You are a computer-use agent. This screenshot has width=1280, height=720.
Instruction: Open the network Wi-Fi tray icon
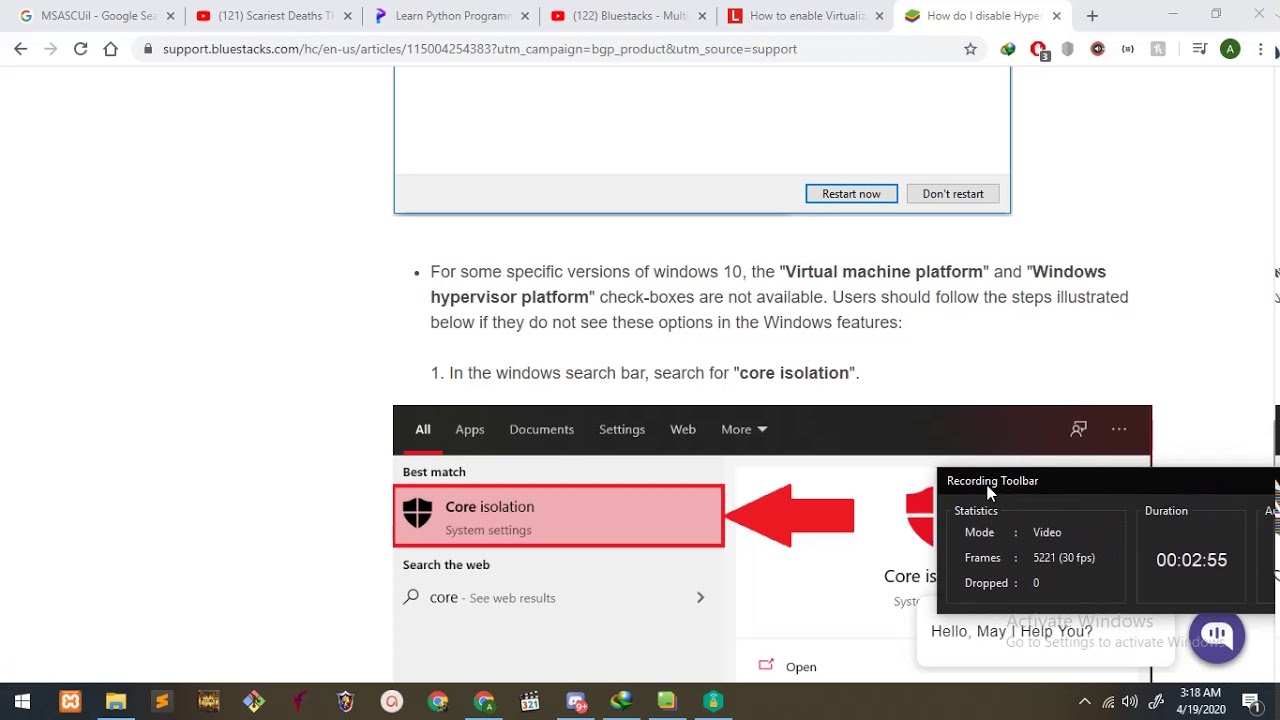1108,702
